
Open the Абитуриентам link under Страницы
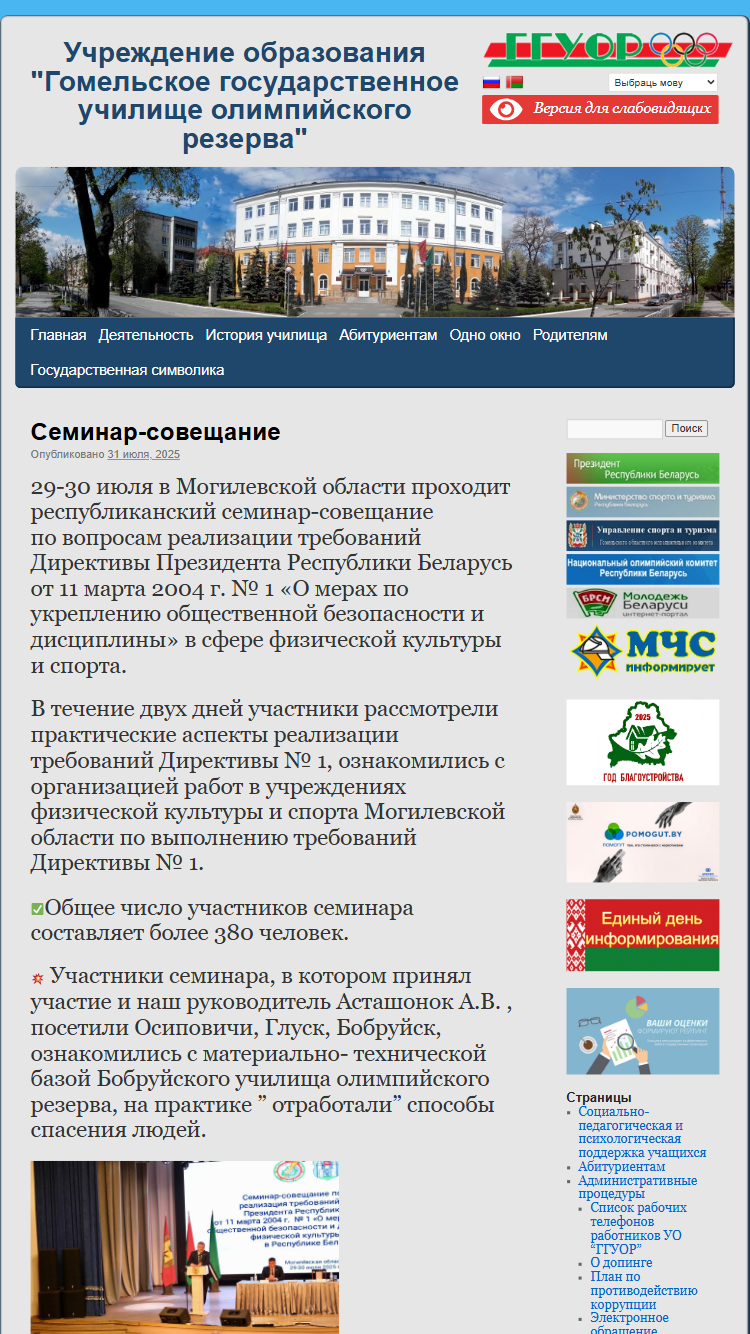click(x=621, y=1167)
